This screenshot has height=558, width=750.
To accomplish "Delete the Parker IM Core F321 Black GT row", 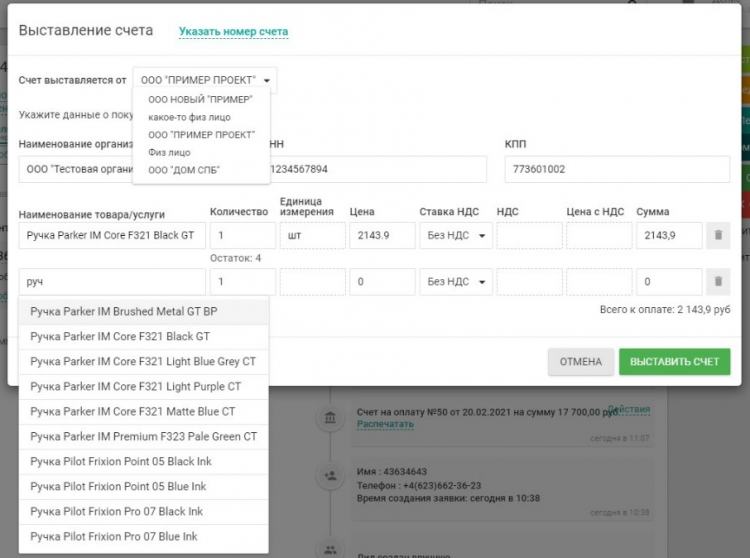I will [x=718, y=236].
